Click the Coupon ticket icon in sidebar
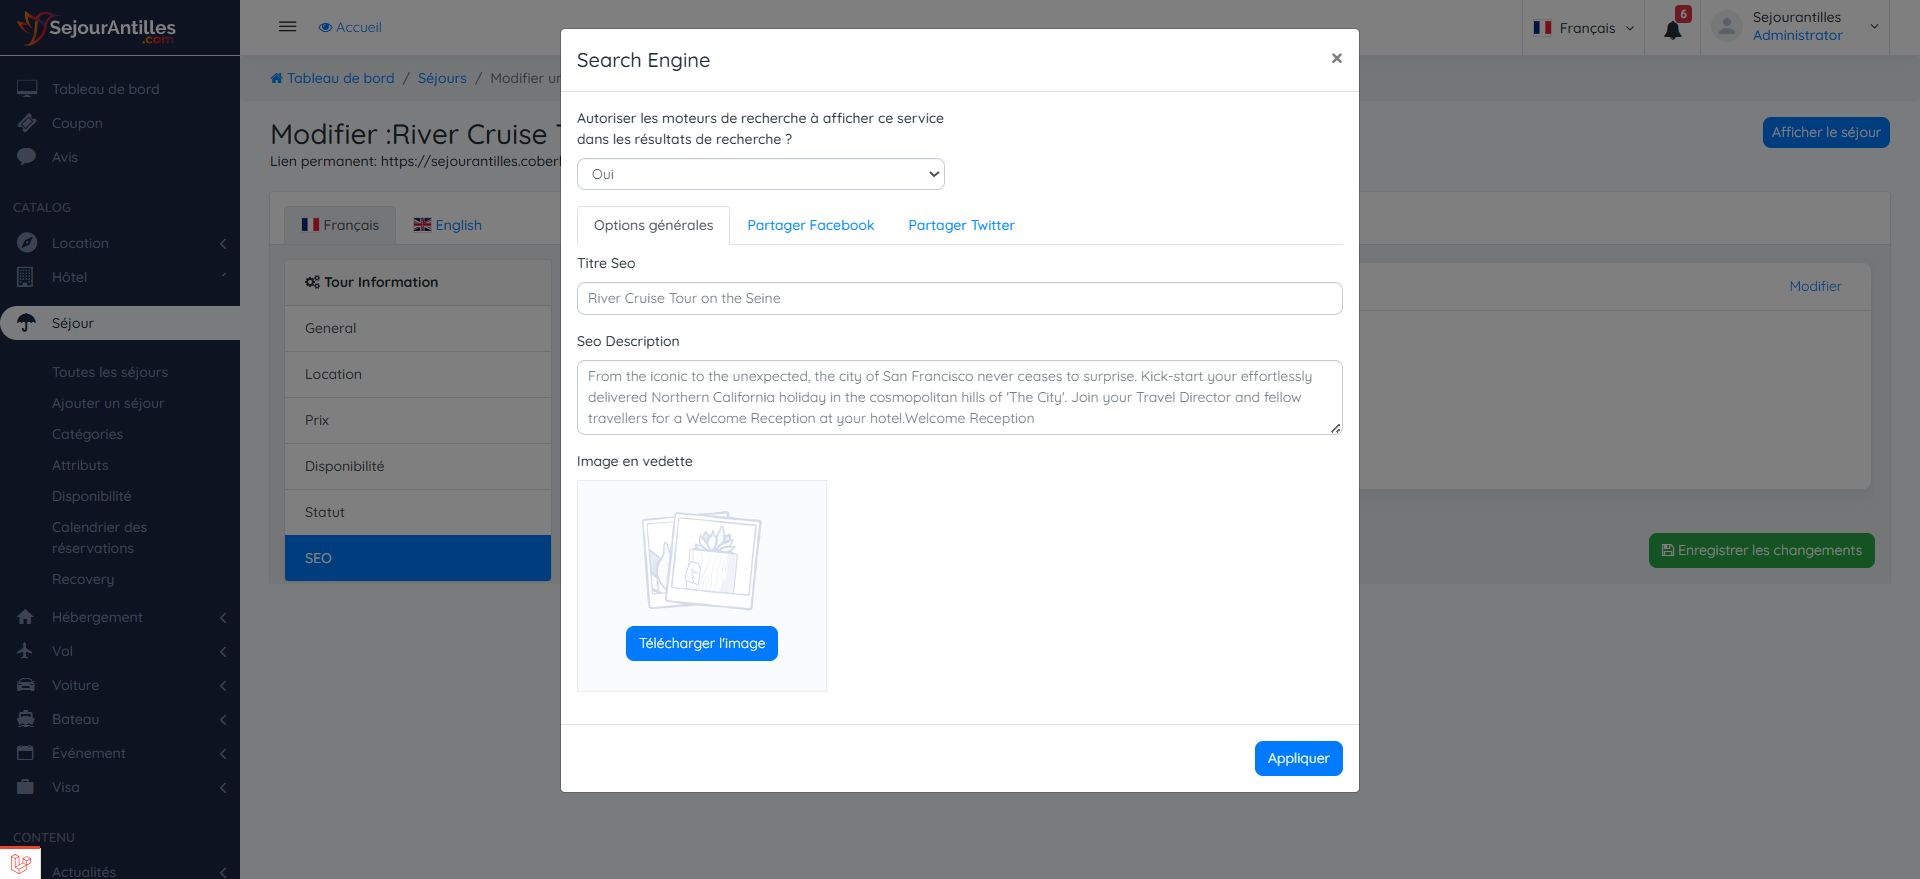 click(27, 123)
